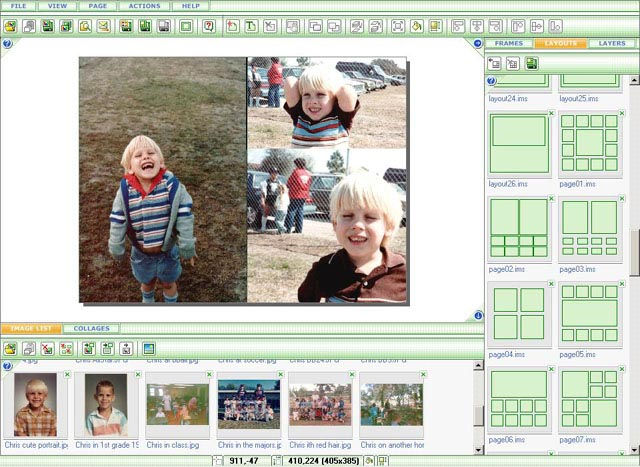Select the 'Chris in class.jpg' thumbnail
This screenshot has height=467, width=640.
tap(178, 405)
